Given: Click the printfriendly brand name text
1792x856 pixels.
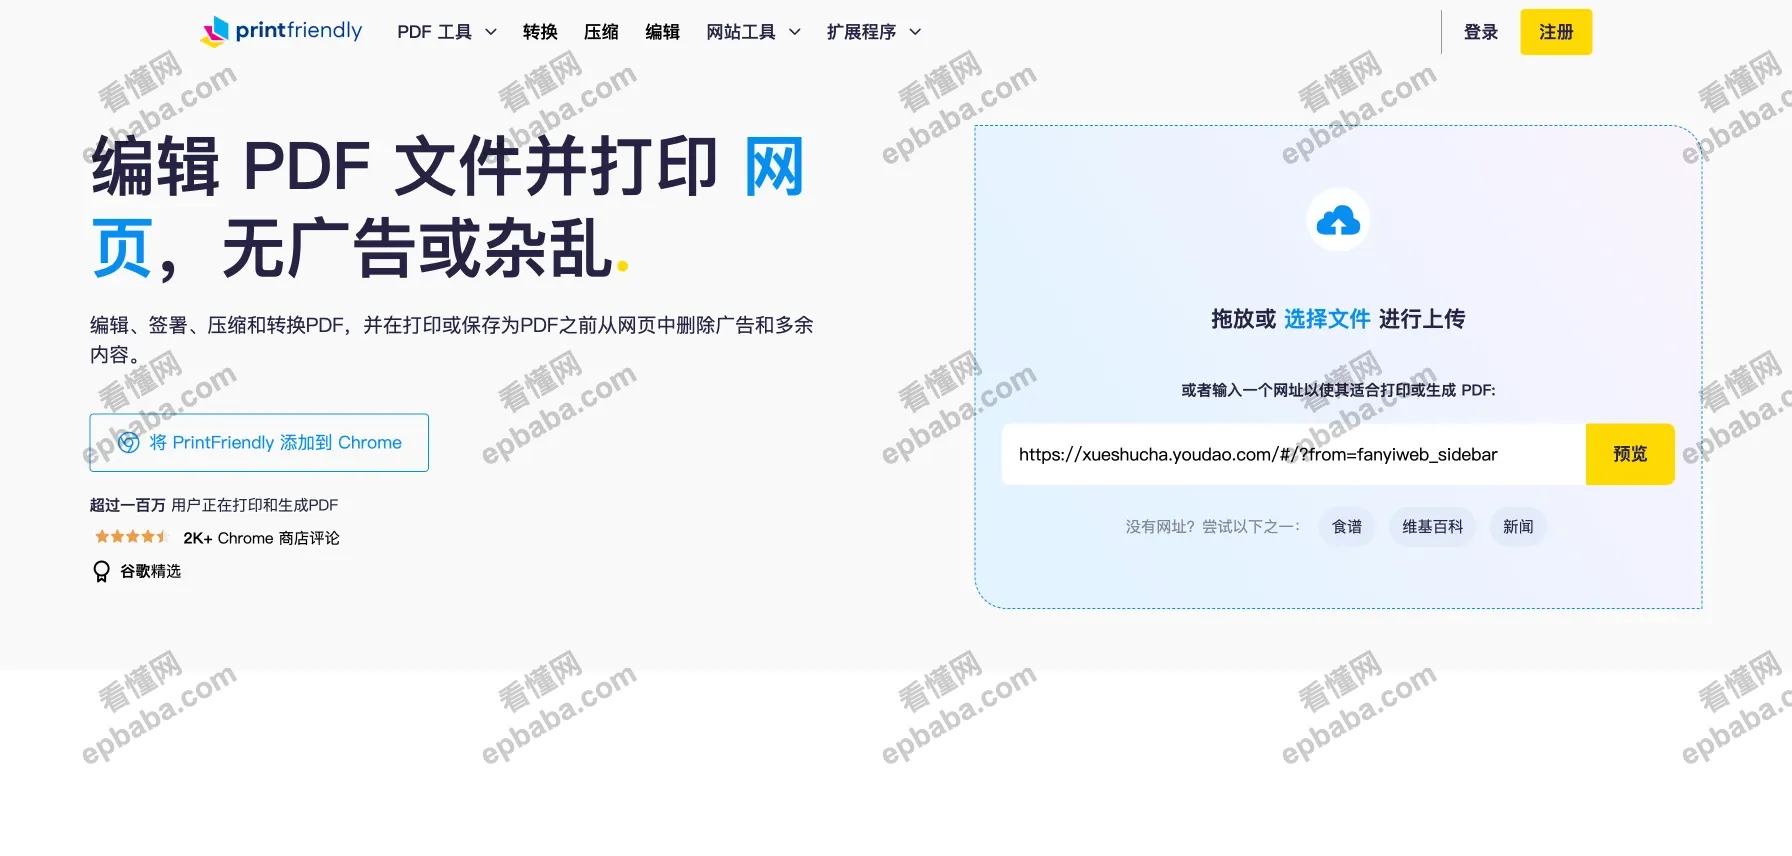Looking at the screenshot, I should (x=299, y=30).
